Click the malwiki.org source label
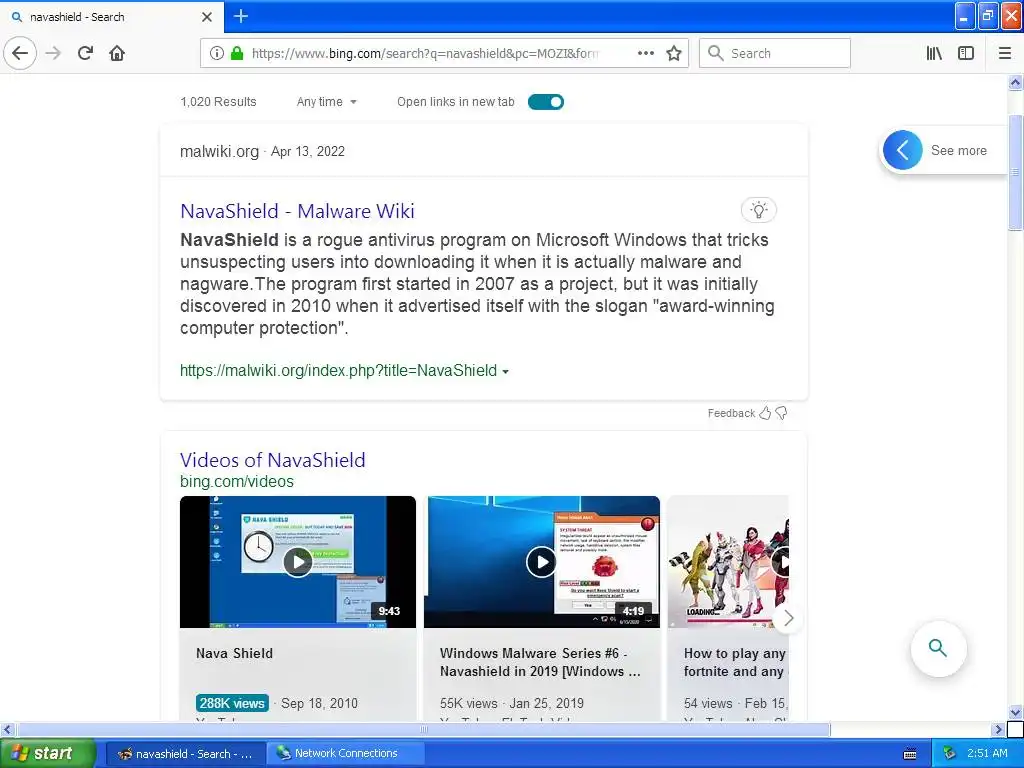The width and height of the screenshot is (1024, 768). (x=219, y=152)
